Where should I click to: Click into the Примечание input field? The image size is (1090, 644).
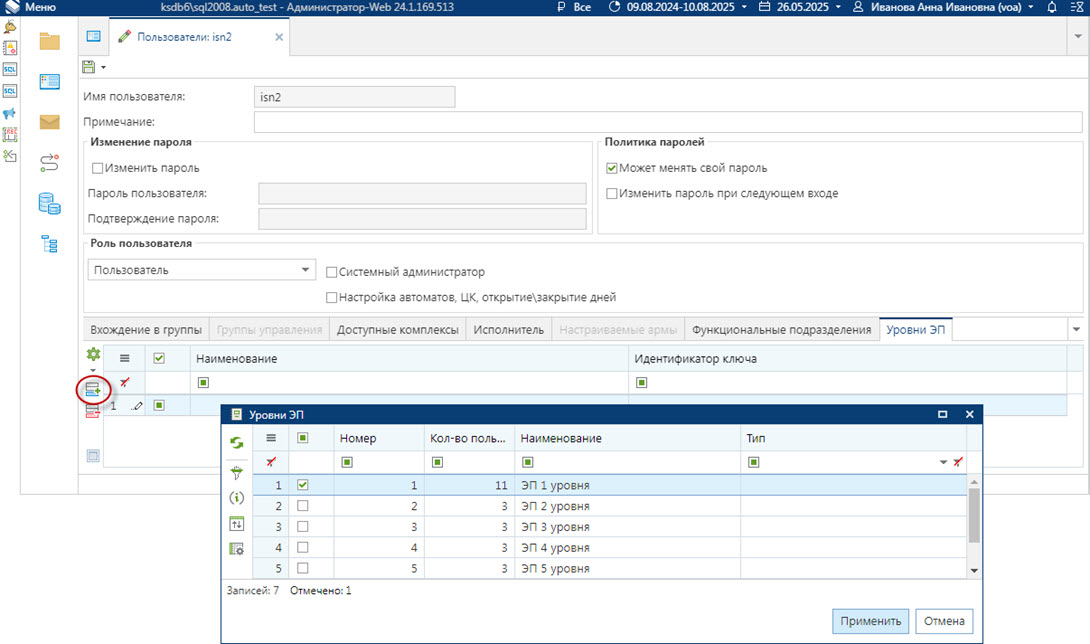click(x=668, y=122)
